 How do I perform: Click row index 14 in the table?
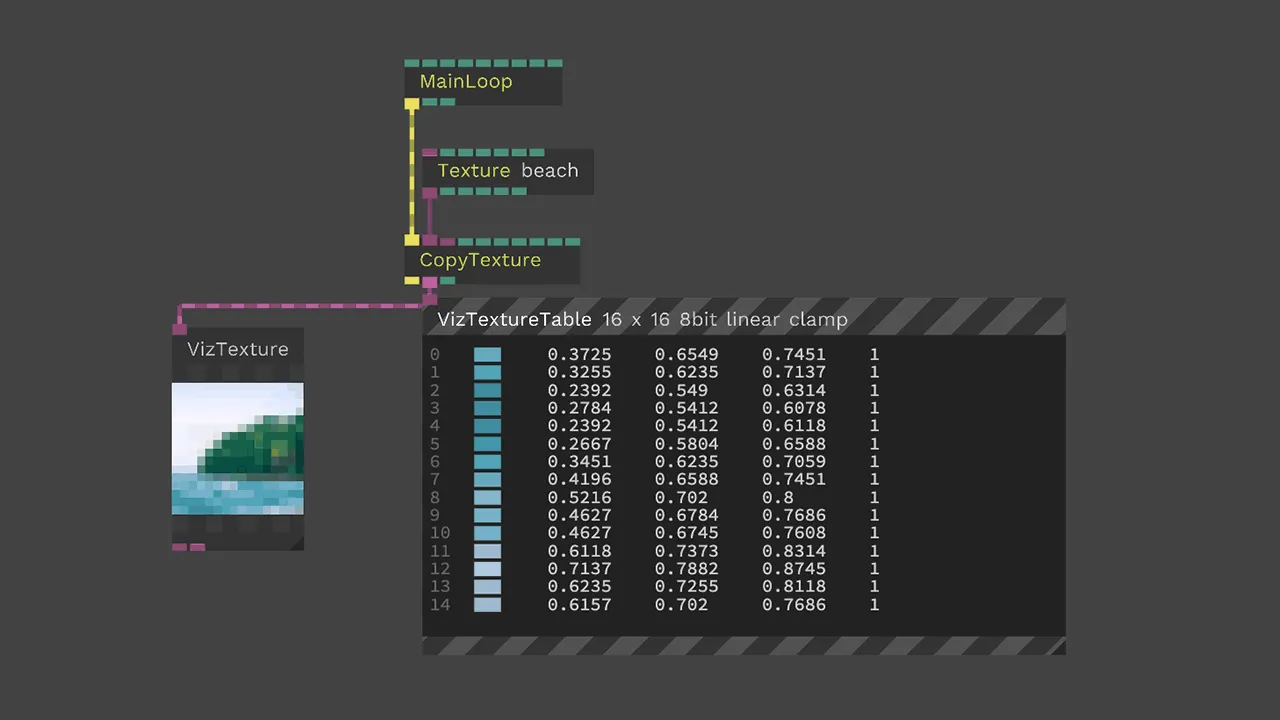click(440, 605)
